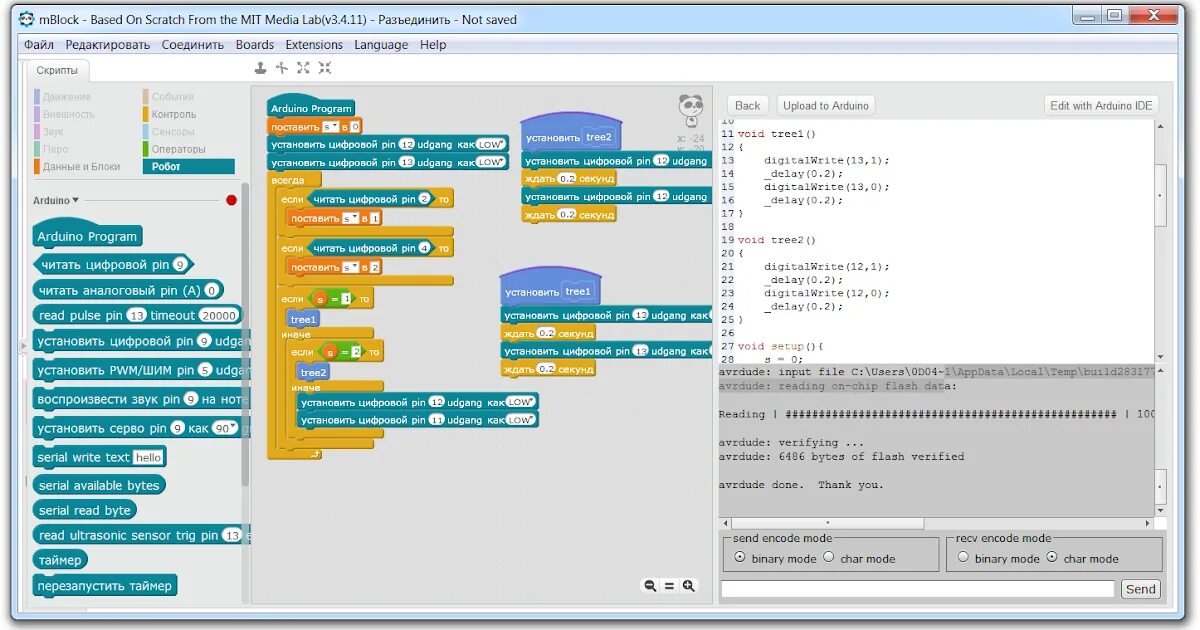This screenshot has height=630, width=1200.
Task: Click the Back button
Action: click(748, 106)
